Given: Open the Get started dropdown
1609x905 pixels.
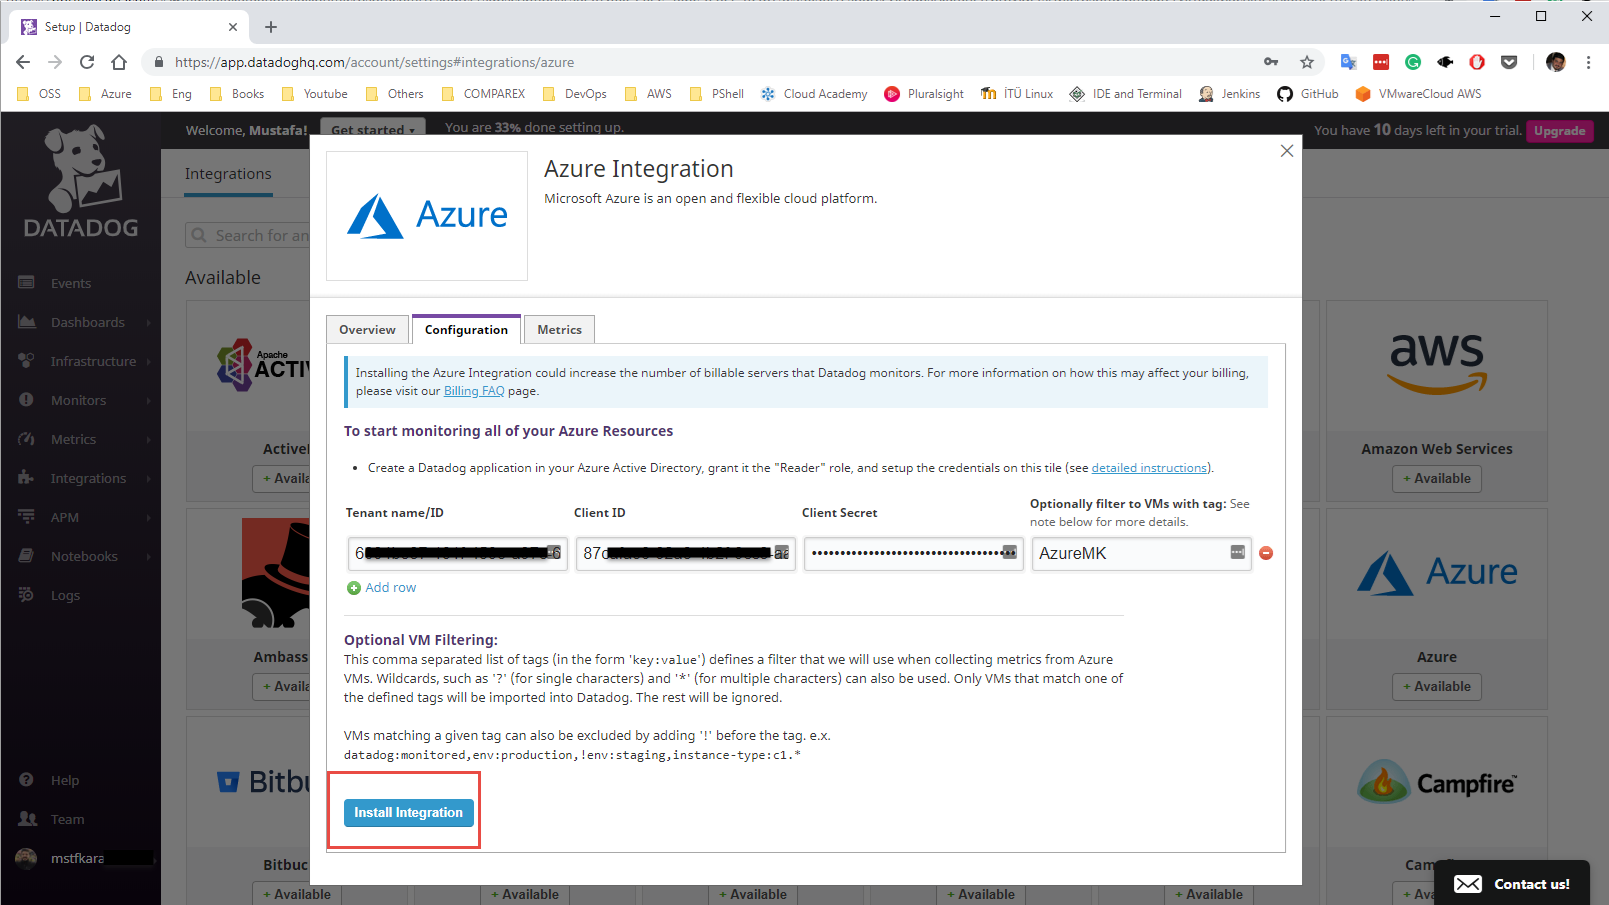Looking at the screenshot, I should [x=372, y=129].
